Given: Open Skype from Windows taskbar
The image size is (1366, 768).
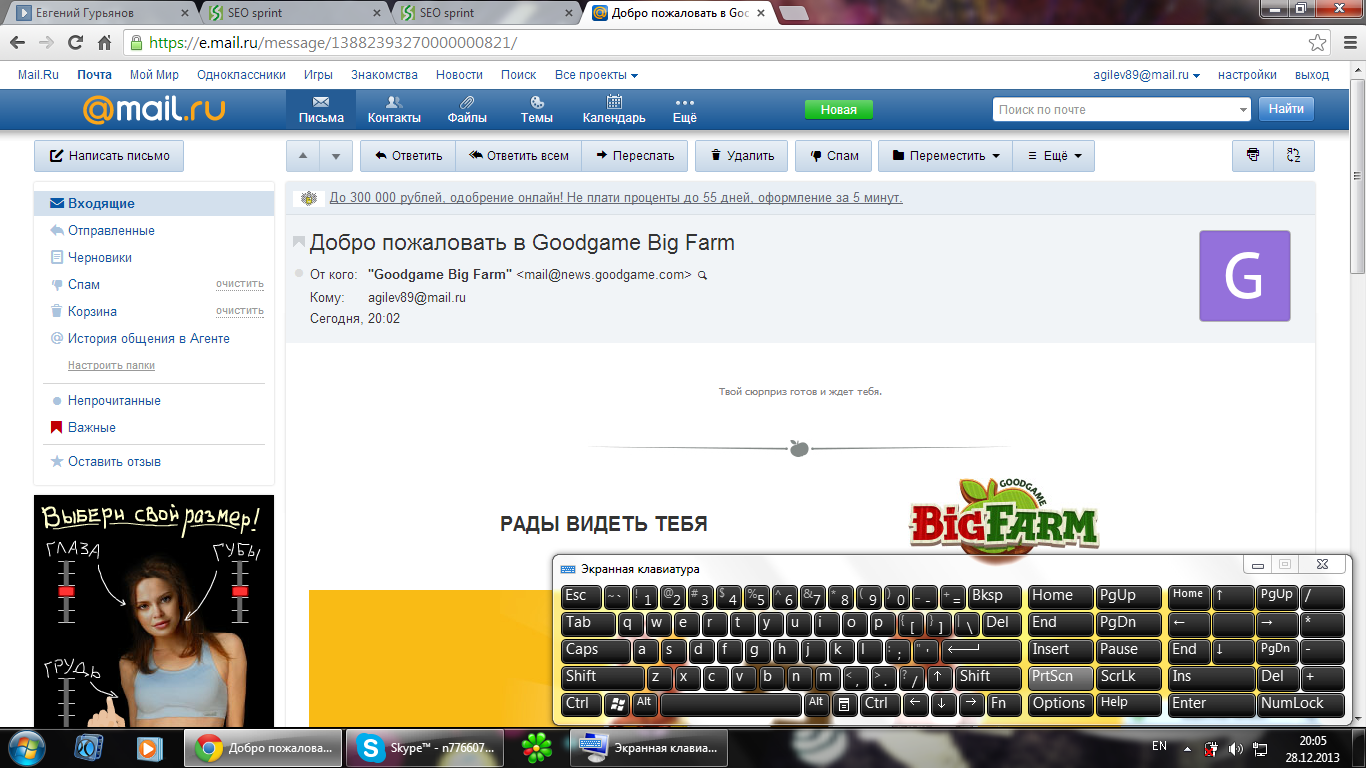Looking at the screenshot, I should point(425,748).
